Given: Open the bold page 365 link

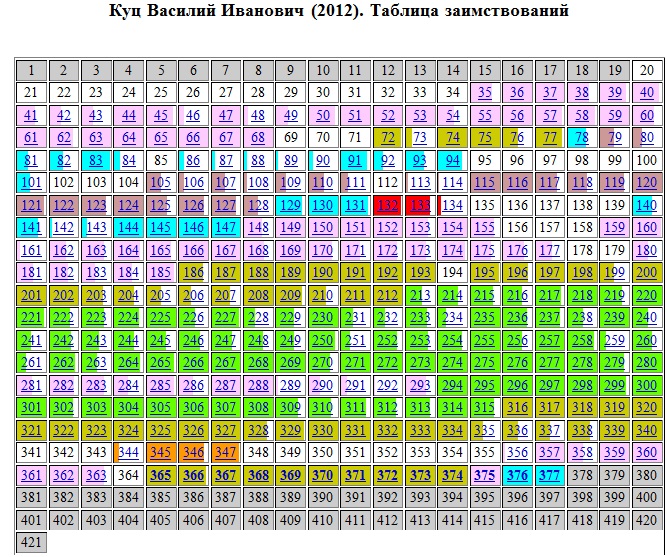Looking at the screenshot, I should pyautogui.click(x=160, y=475).
